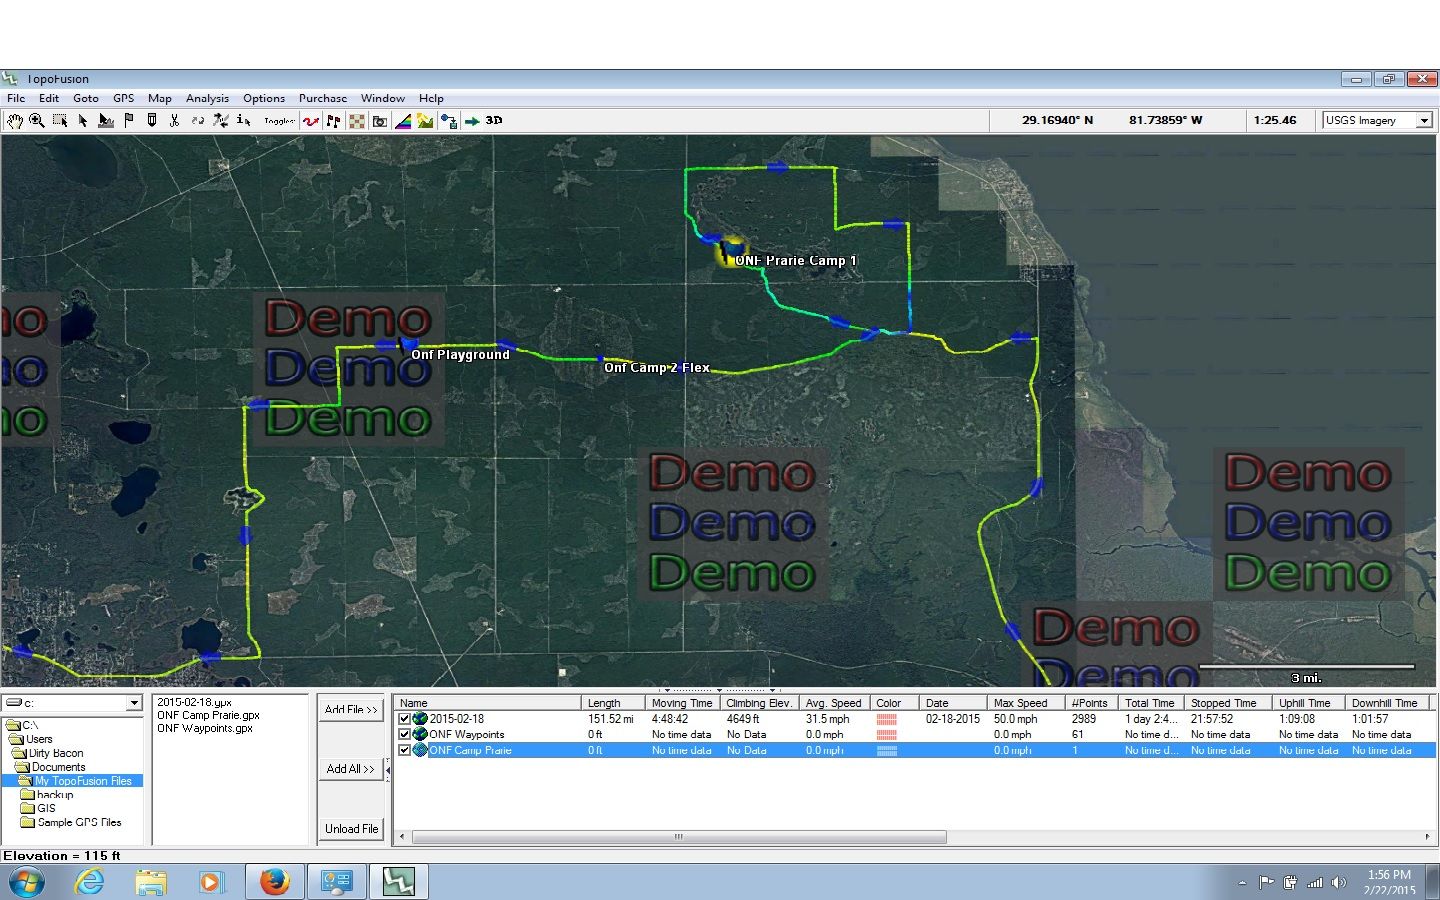Uncheck the ONF Waypoints checkbox
1440x900 pixels.
tap(405, 734)
